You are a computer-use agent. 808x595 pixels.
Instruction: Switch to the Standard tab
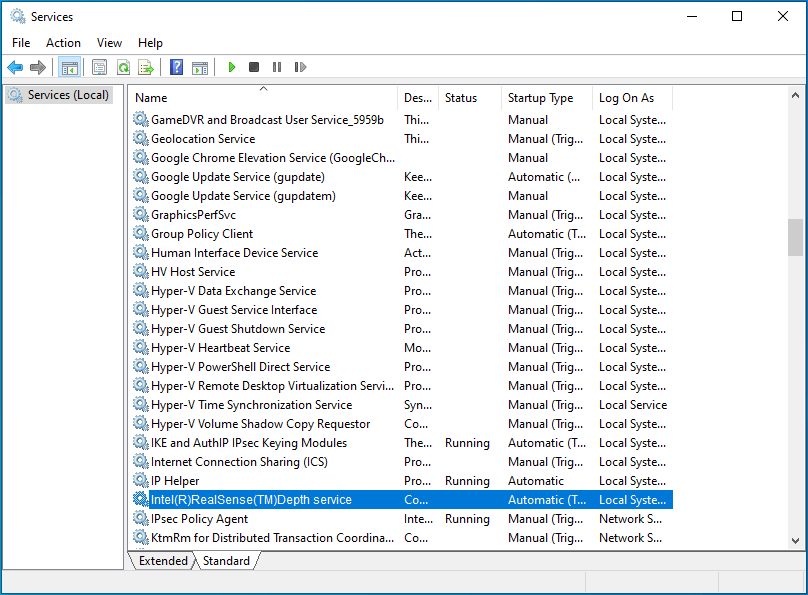tap(227, 561)
